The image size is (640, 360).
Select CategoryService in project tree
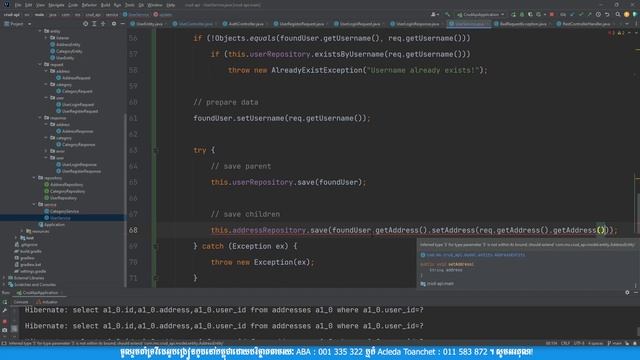tap(62, 211)
